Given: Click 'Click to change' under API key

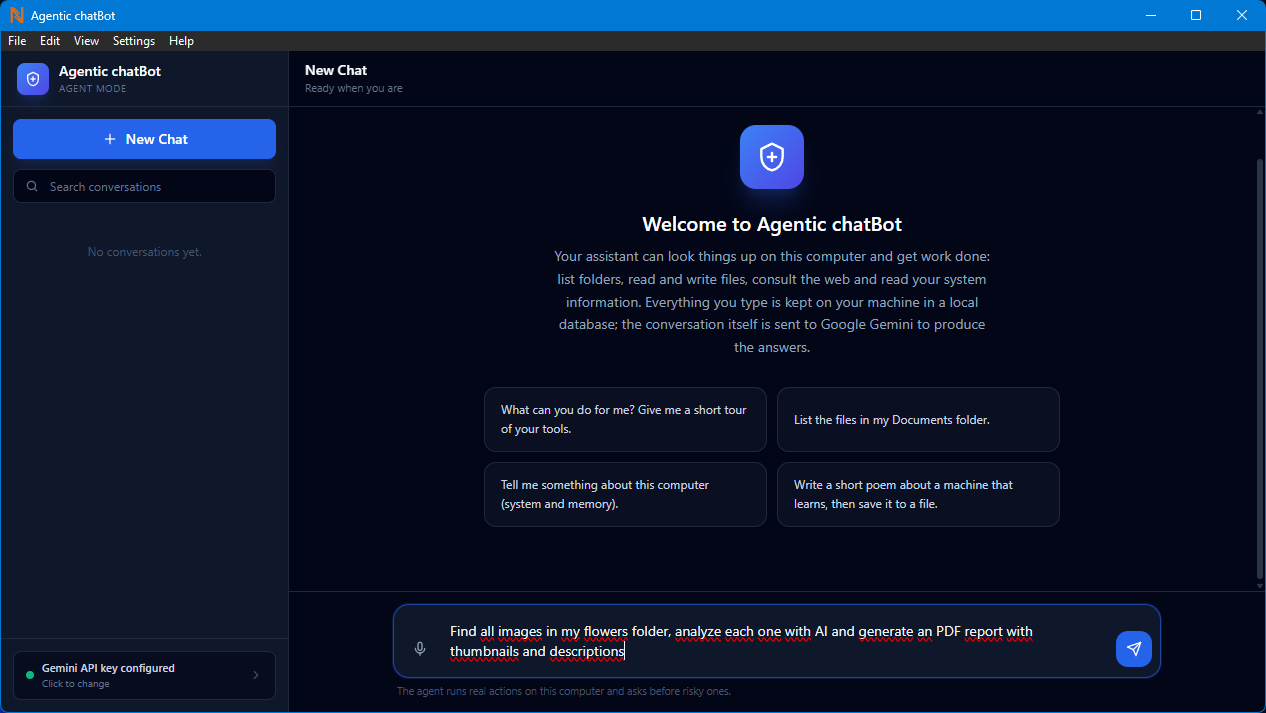Looking at the screenshot, I should [x=76, y=684].
